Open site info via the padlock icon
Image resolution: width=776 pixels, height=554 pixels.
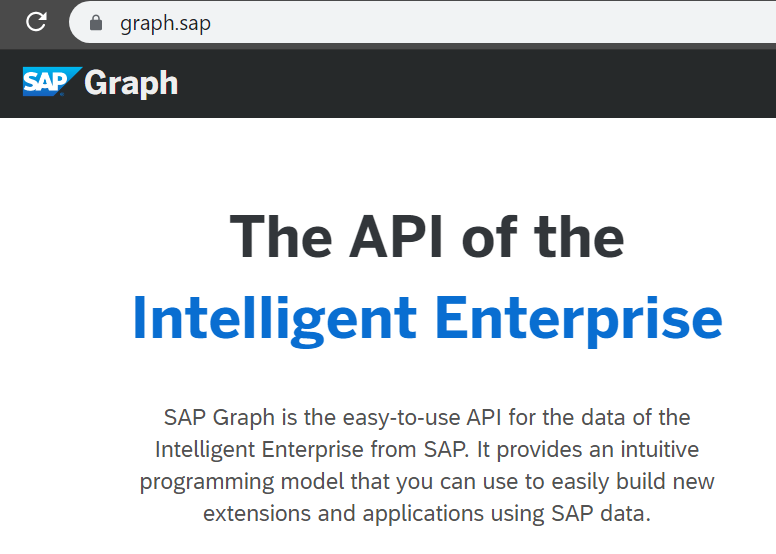[x=96, y=23]
